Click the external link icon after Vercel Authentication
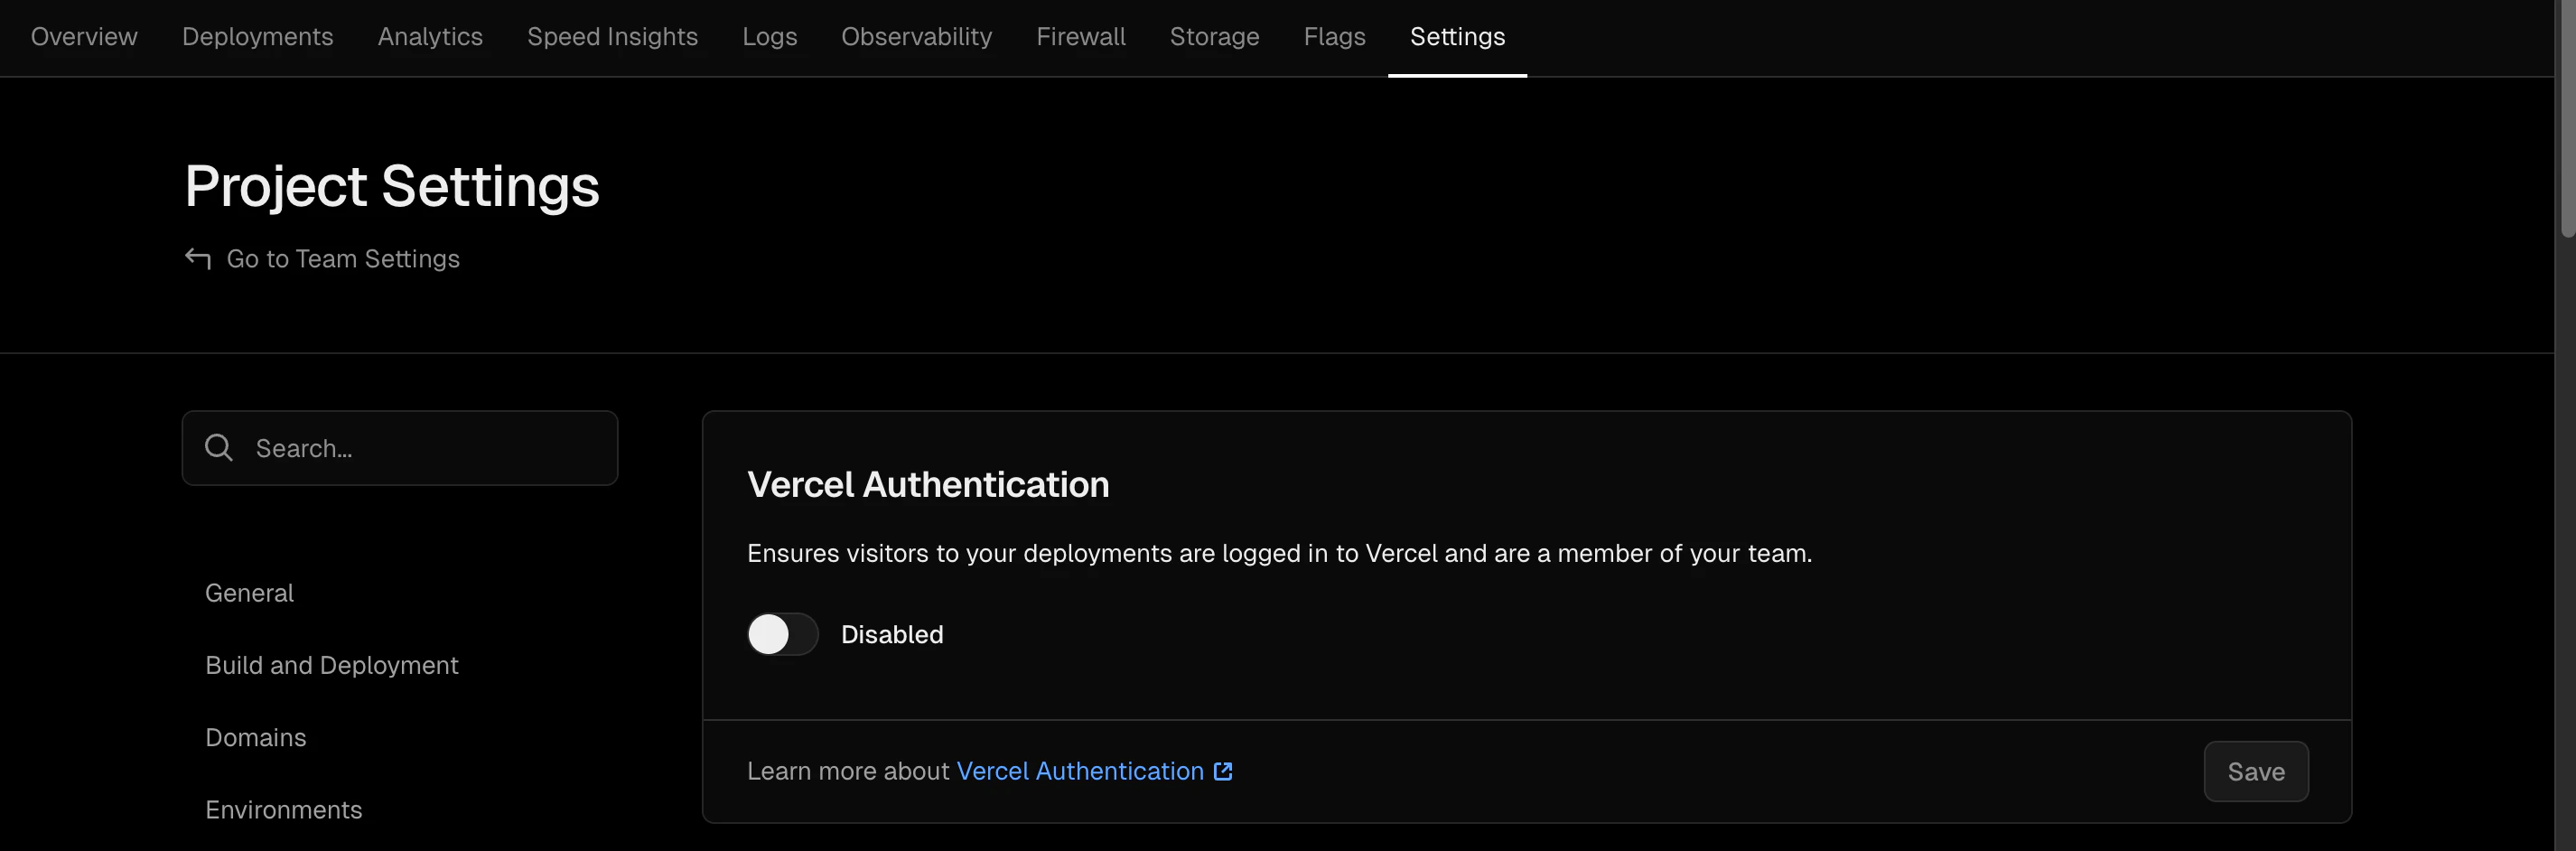This screenshot has width=2576, height=851. pos(1223,771)
